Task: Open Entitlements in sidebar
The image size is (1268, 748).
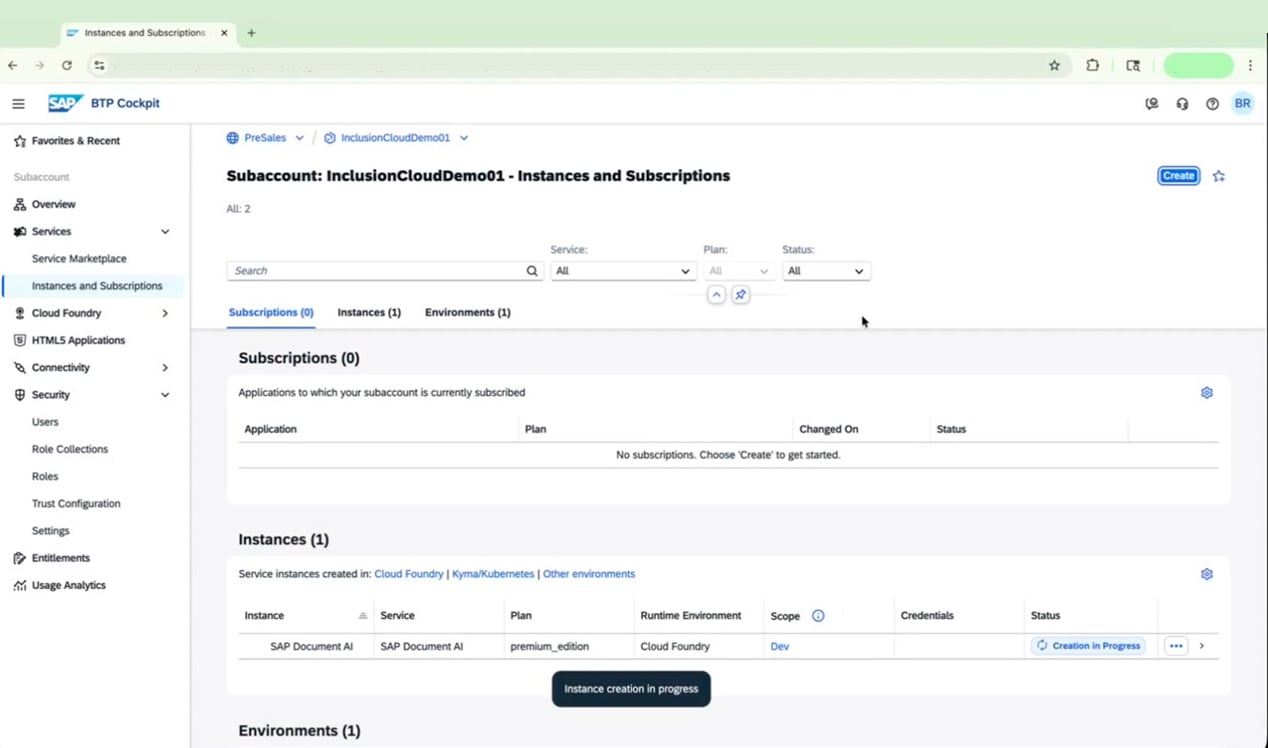Action: pyautogui.click(x=60, y=558)
